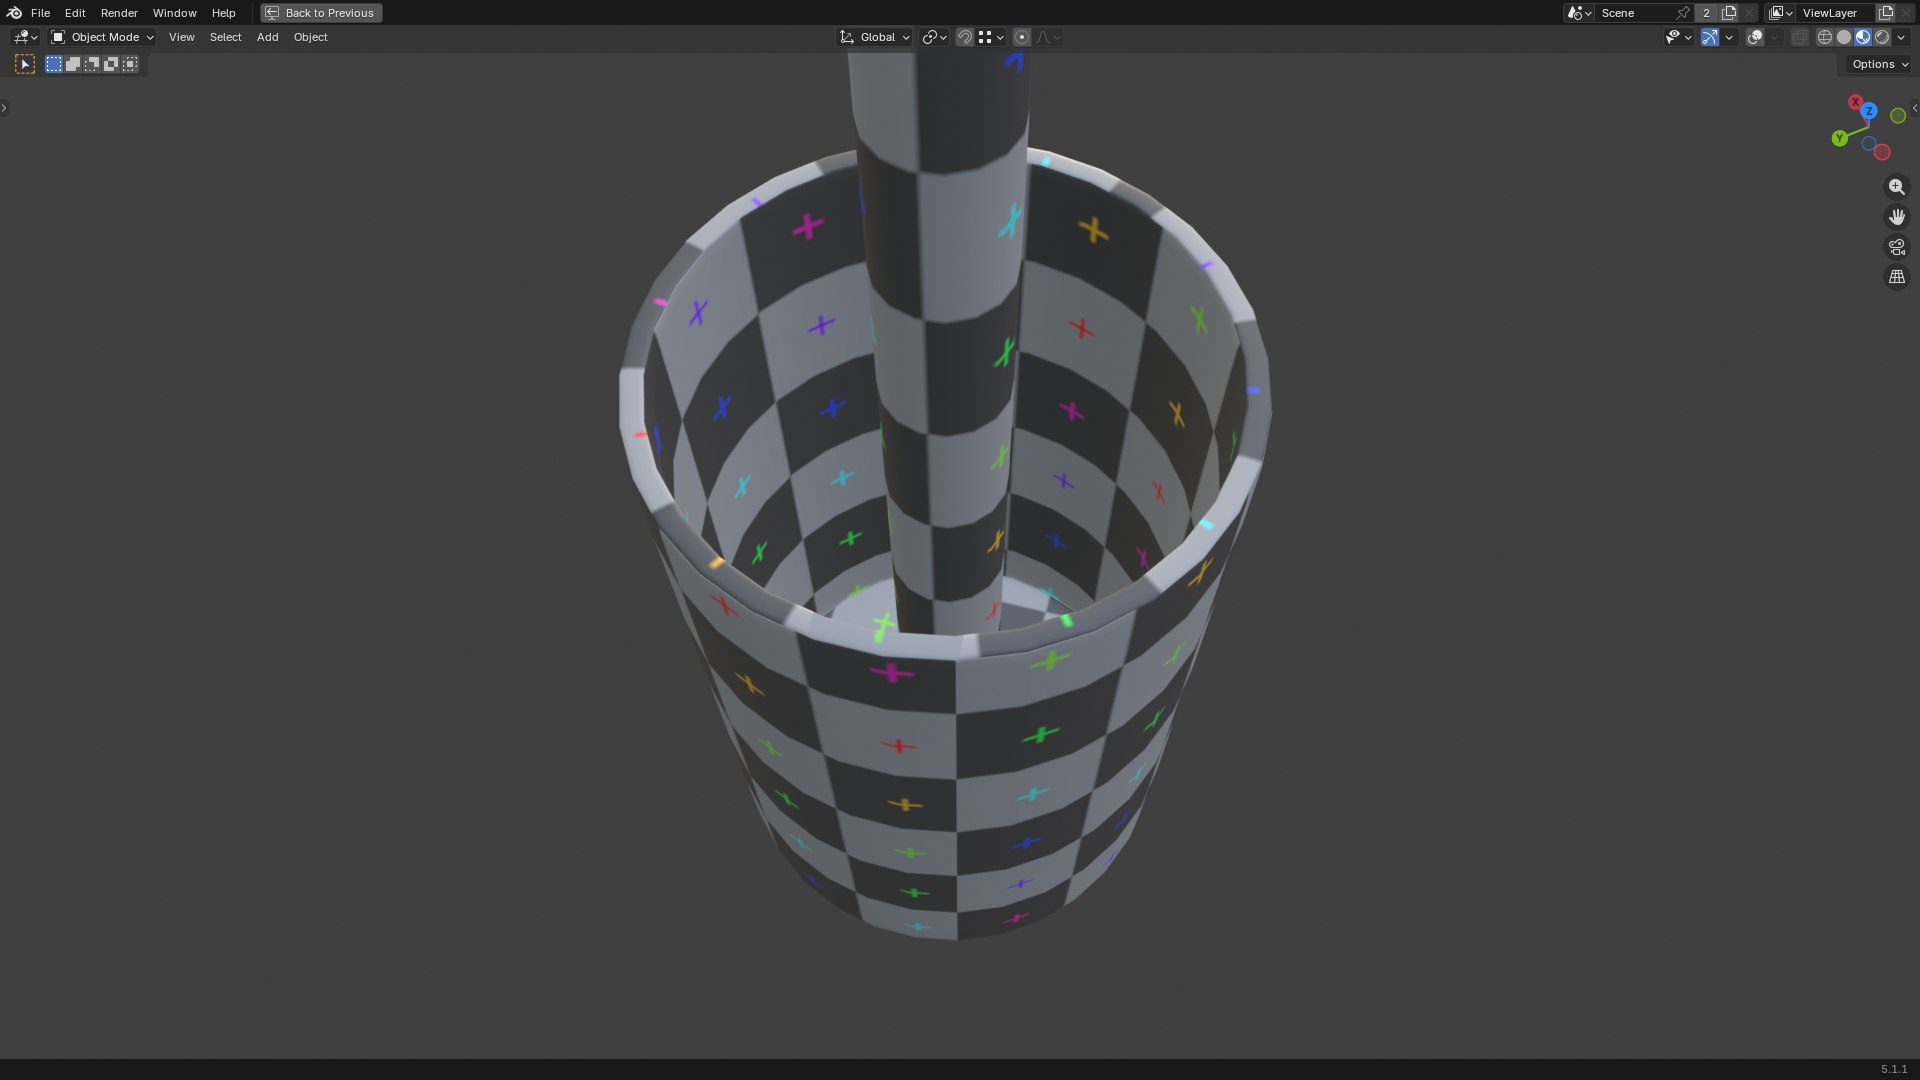Activate the Select Box tool icon
Screen dimensions: 1920x1080
(x=25, y=64)
